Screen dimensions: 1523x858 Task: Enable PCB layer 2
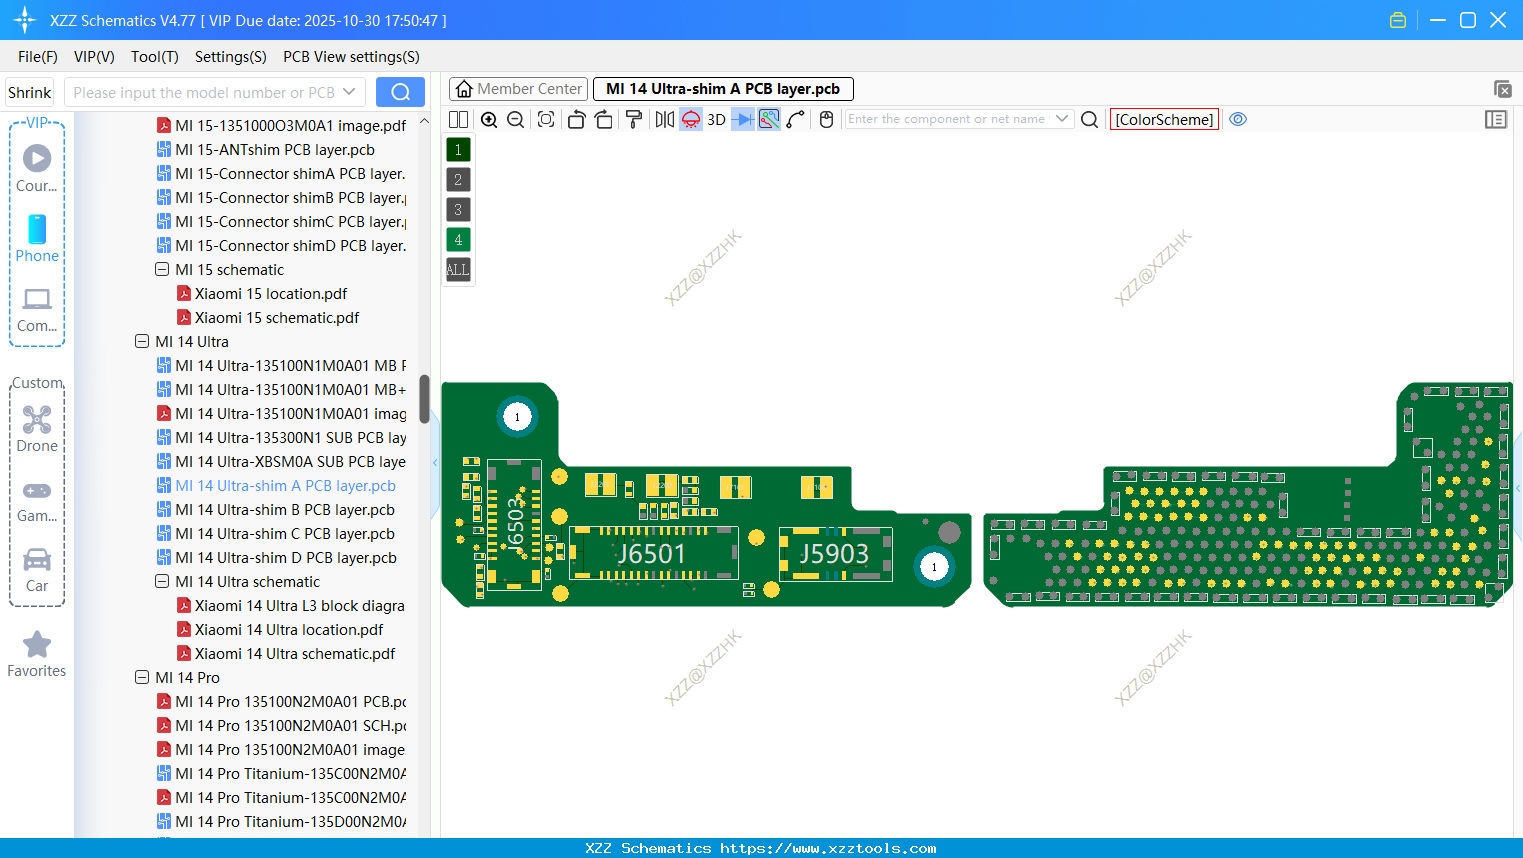point(457,179)
